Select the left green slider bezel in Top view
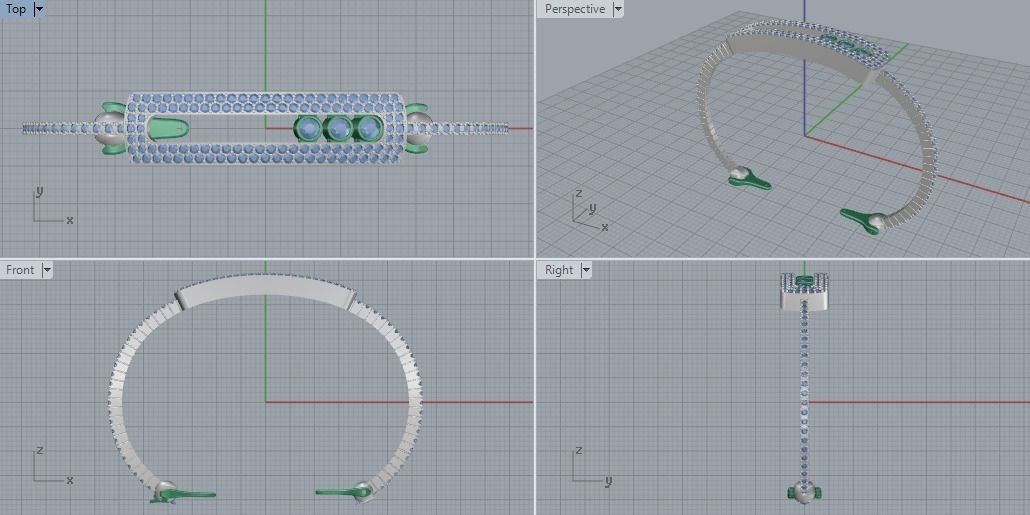The image size is (1030, 515). [x=168, y=129]
